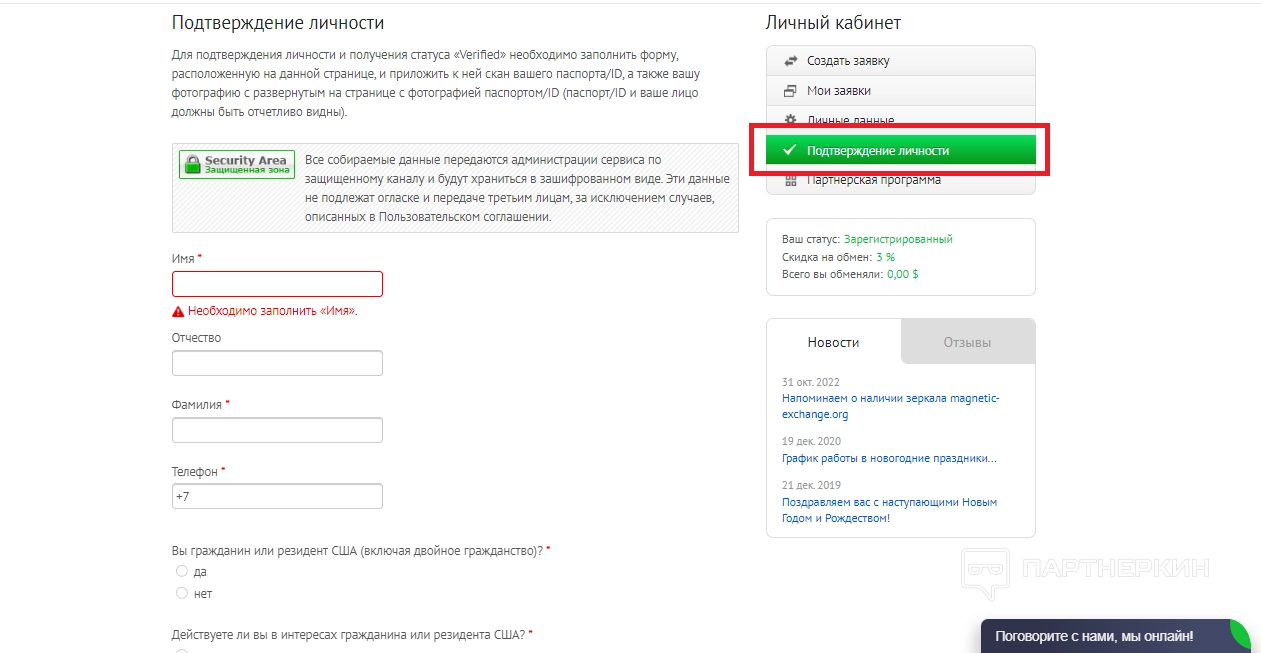The image size is (1261, 653).
Task: Click the gear icon beside Личные данные
Action: (790, 120)
